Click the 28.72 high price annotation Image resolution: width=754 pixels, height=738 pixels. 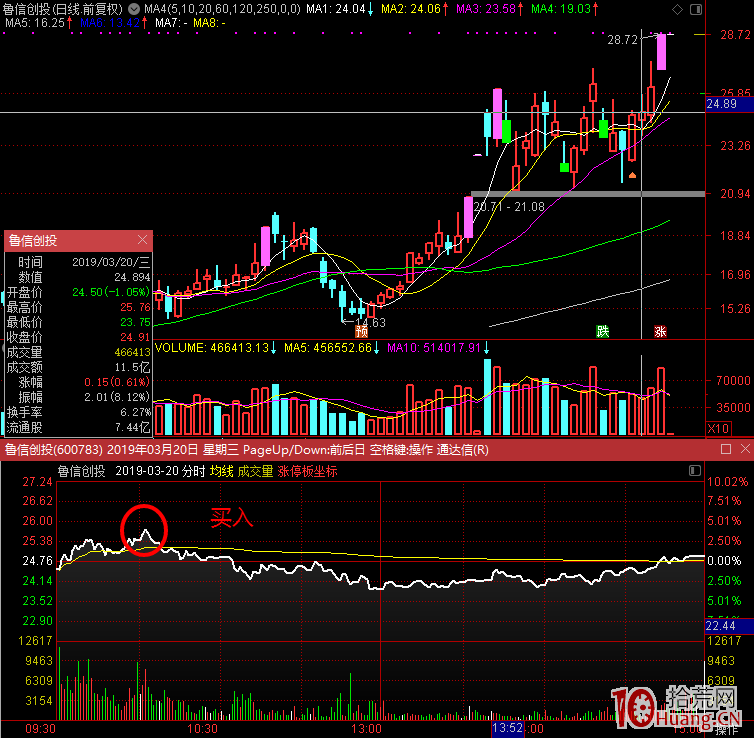[x=622, y=39]
